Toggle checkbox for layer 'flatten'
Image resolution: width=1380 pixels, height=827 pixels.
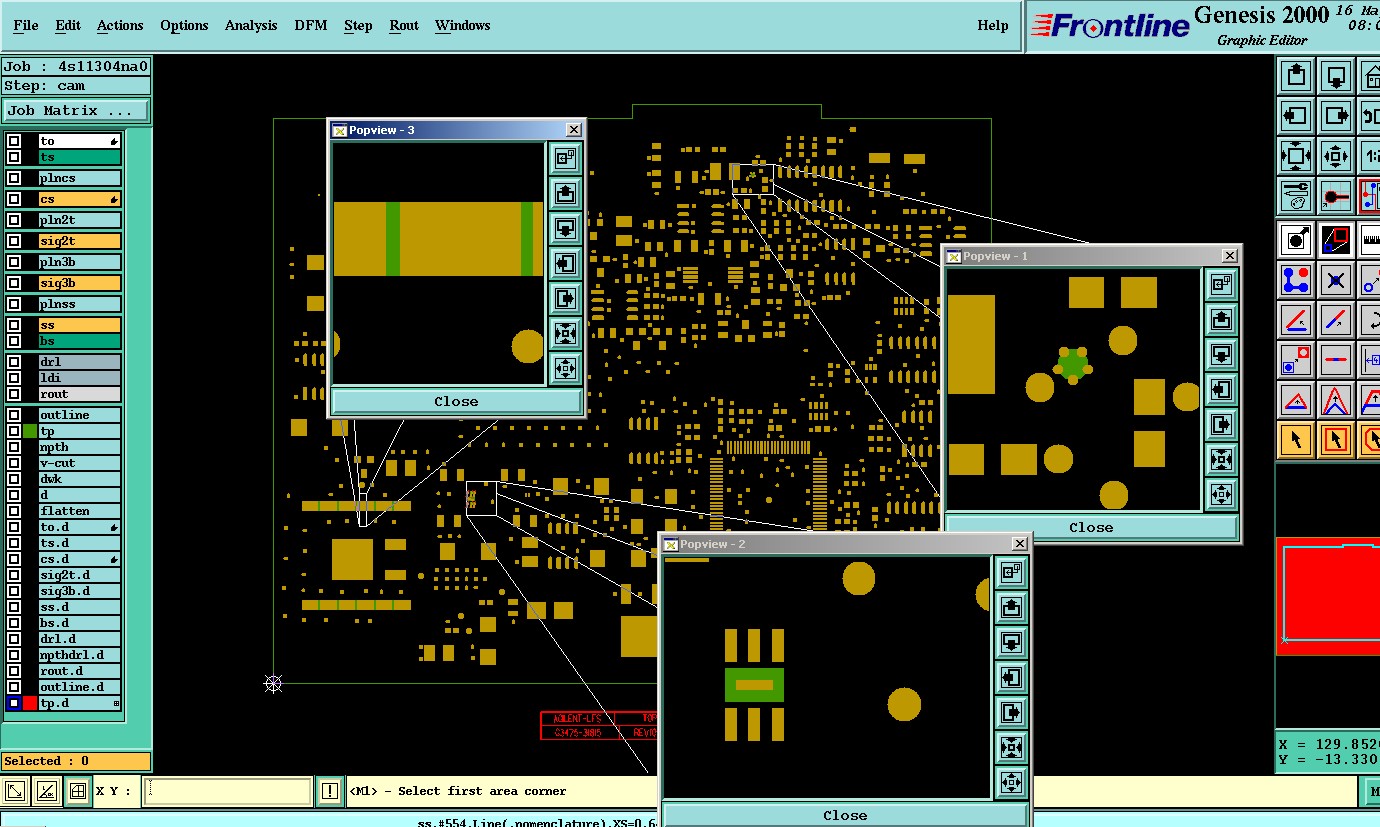tap(14, 511)
